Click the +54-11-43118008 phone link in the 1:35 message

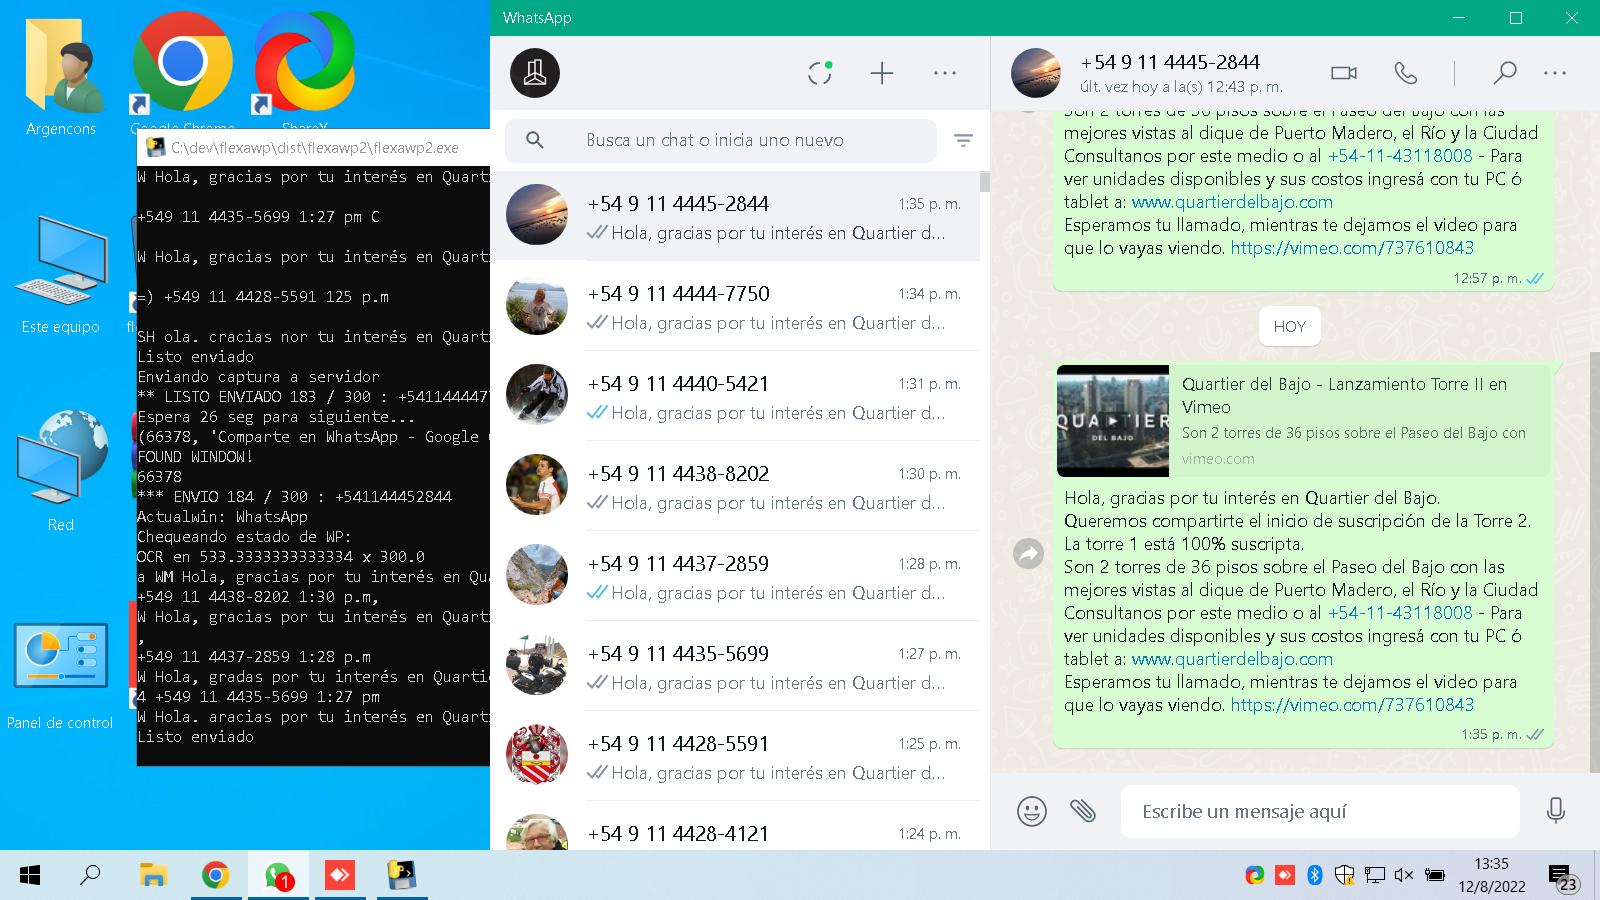pyautogui.click(x=1400, y=613)
